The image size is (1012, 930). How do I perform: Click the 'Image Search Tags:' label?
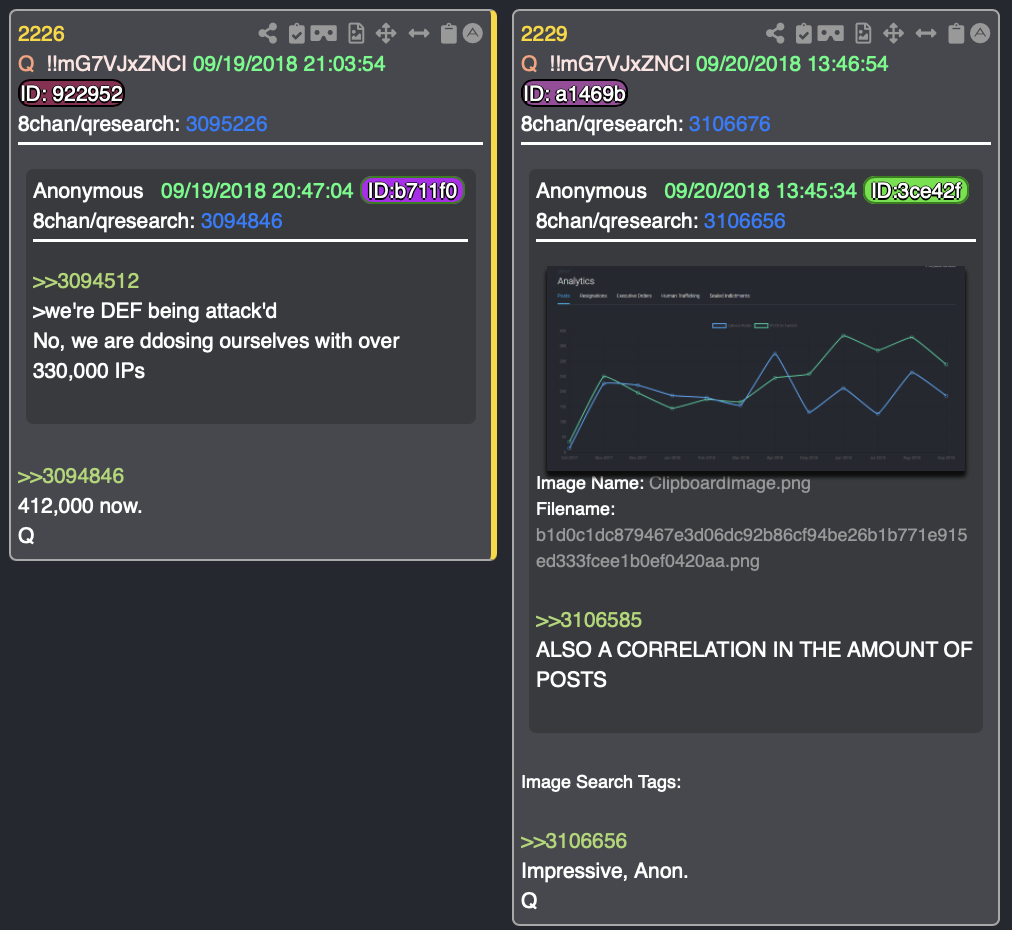click(601, 782)
